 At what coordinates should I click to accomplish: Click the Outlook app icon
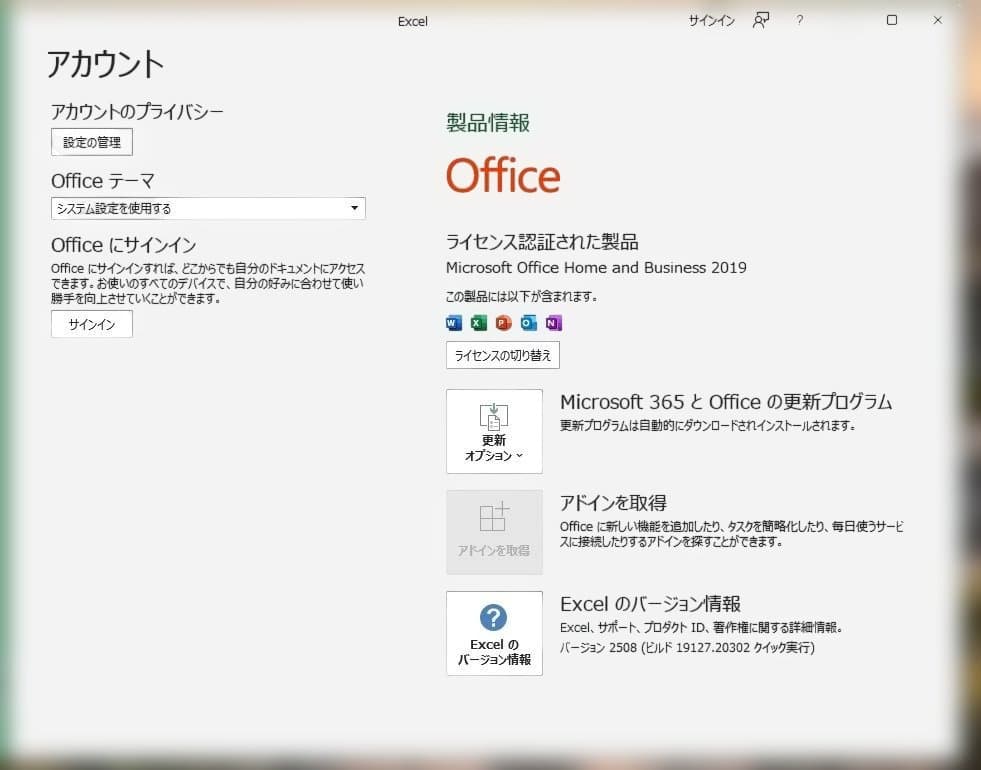point(529,323)
